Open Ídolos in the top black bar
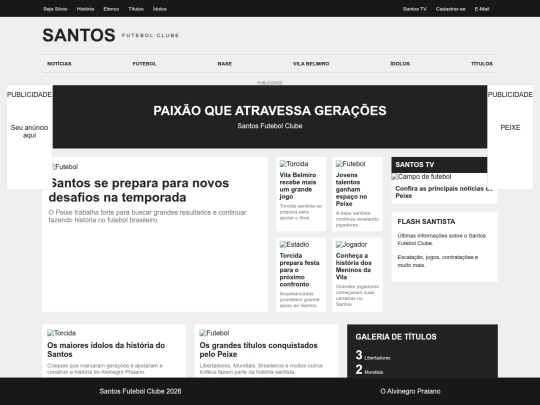The width and height of the screenshot is (540, 405). (x=160, y=9)
